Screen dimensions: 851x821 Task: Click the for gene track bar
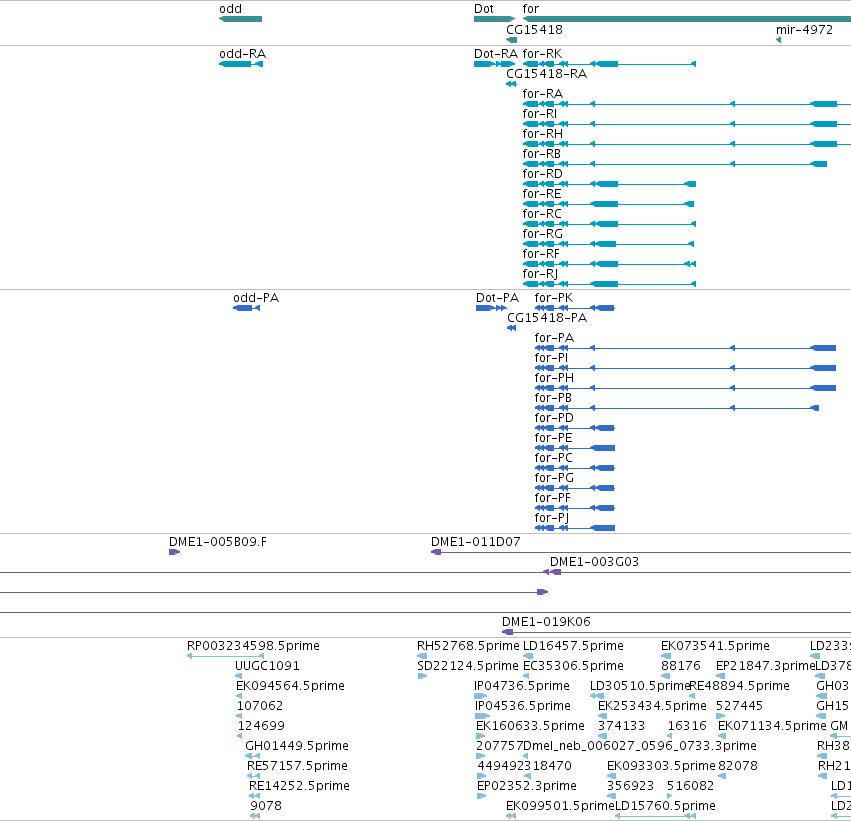[687, 19]
